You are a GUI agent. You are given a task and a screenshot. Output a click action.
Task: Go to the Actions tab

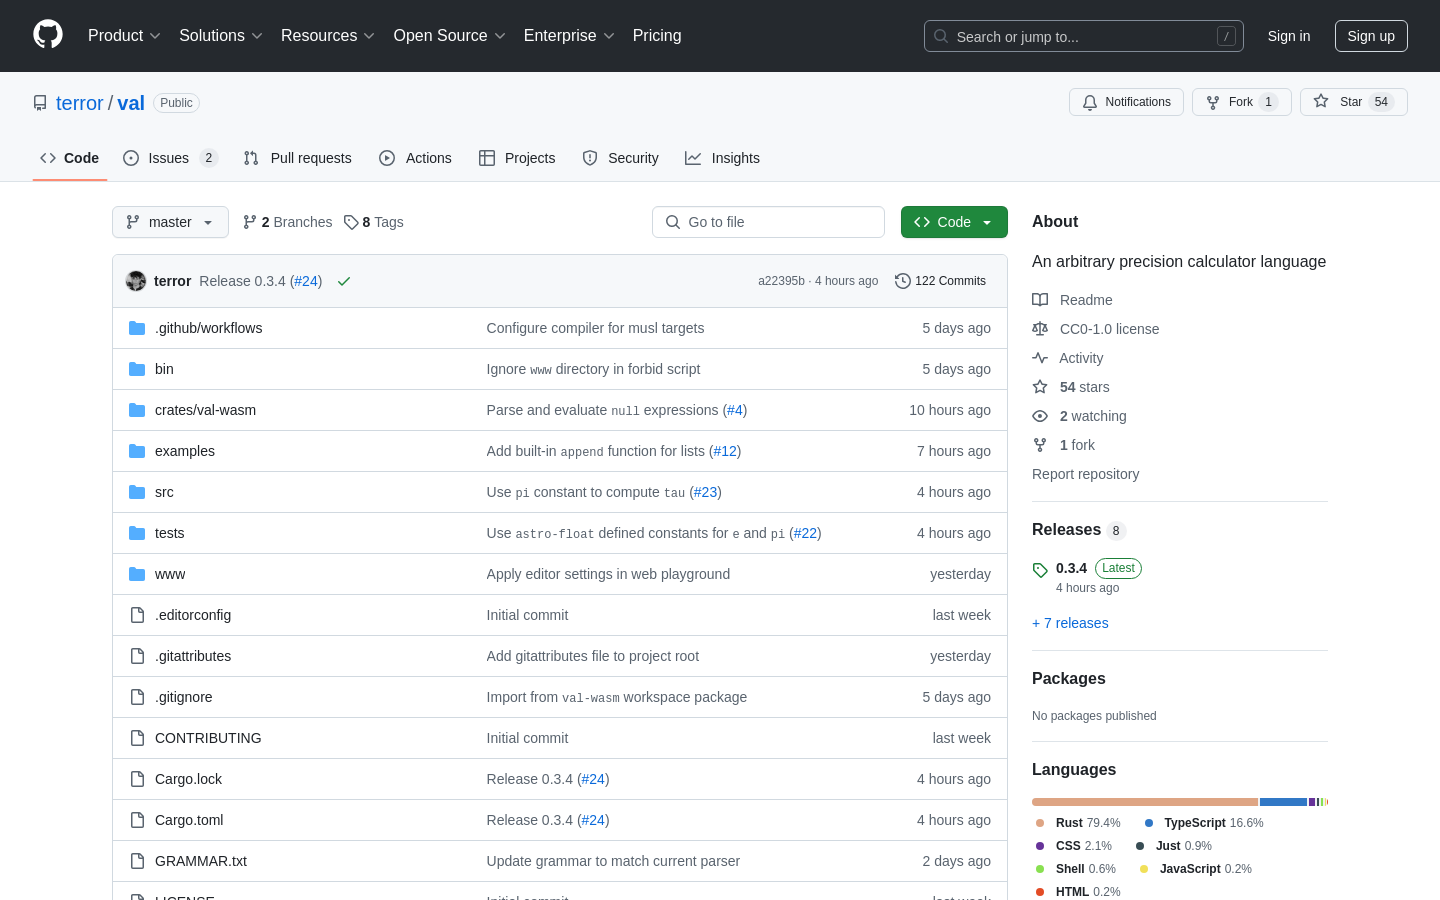(x=416, y=158)
